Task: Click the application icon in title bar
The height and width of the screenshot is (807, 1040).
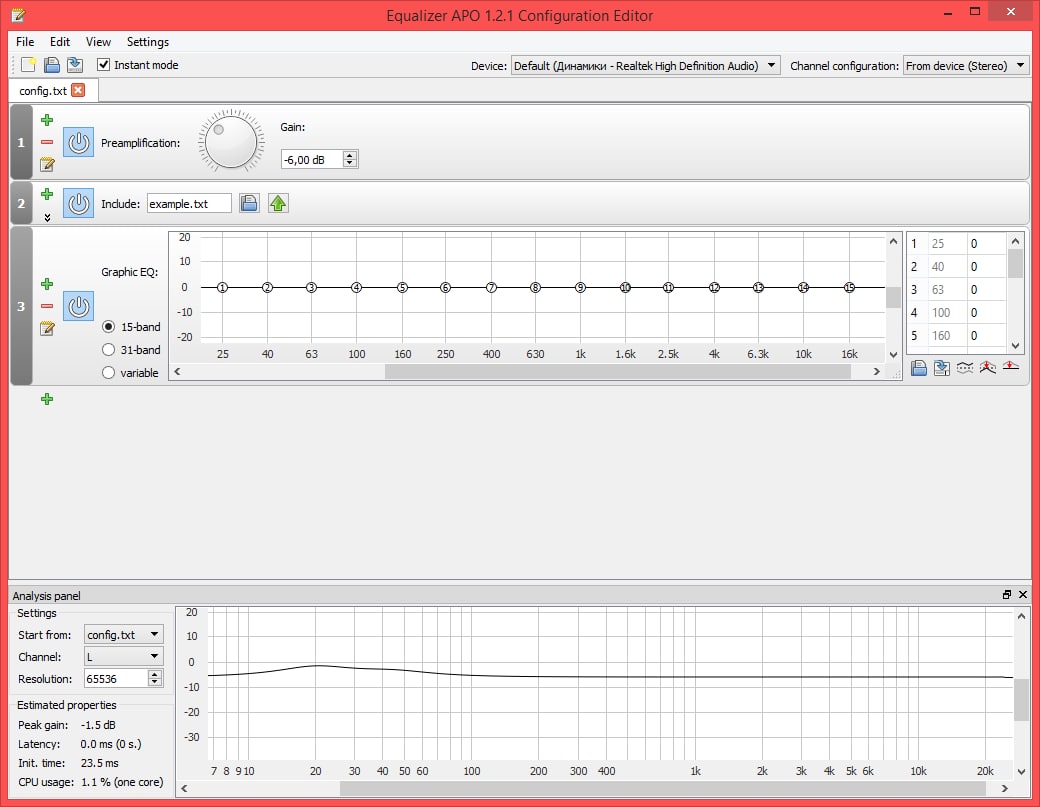Action: (x=19, y=15)
